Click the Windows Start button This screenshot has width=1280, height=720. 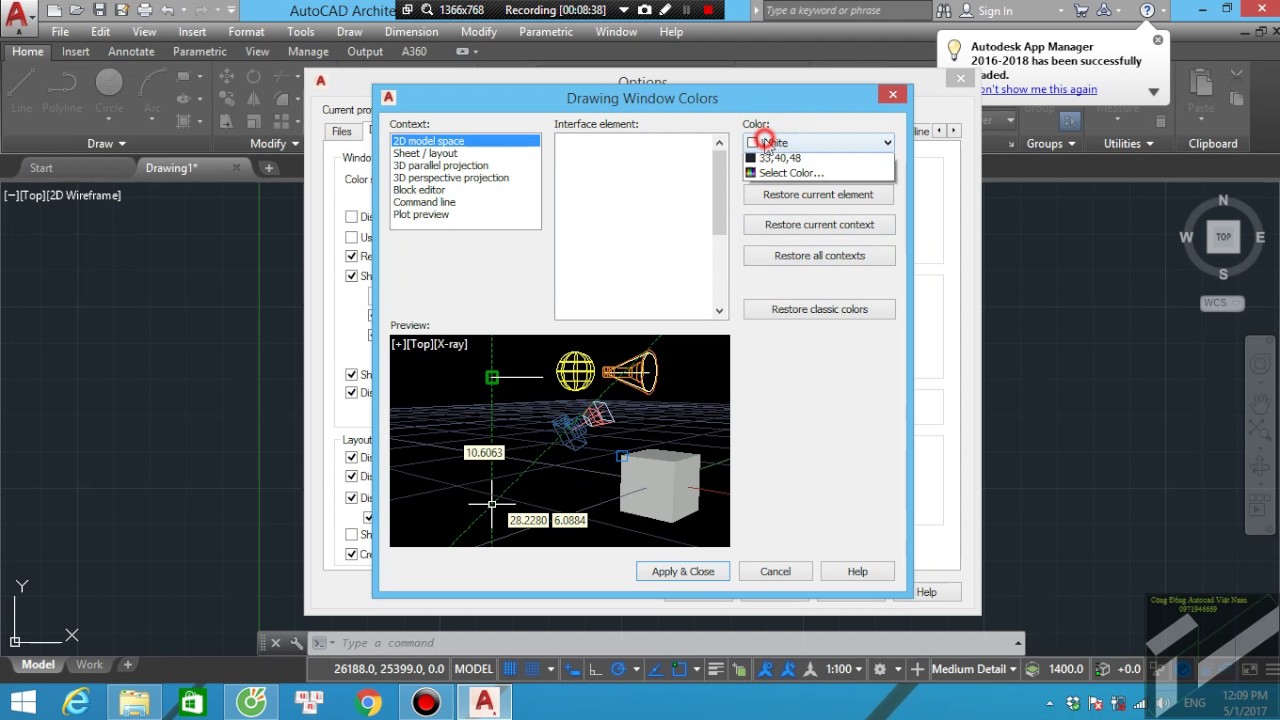pyautogui.click(x=22, y=703)
